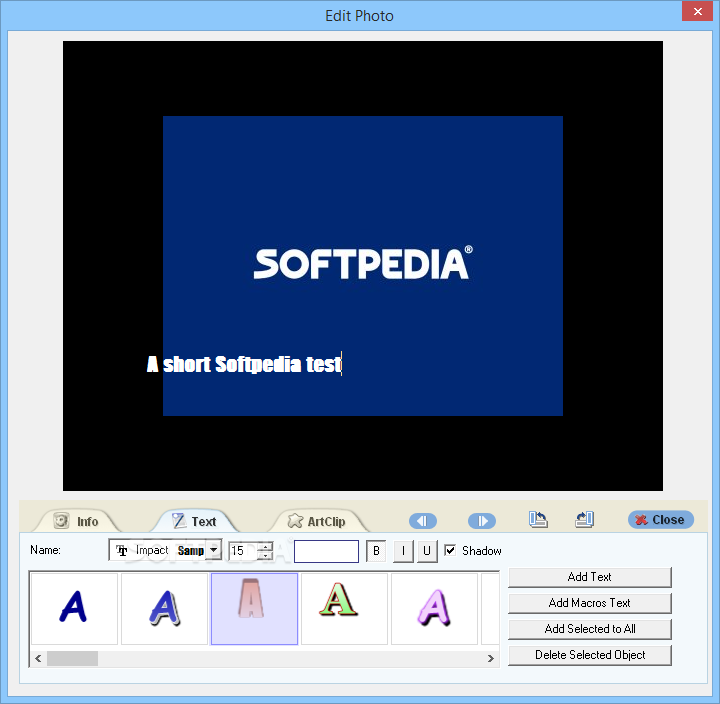Open the text color swatch box
Image resolution: width=720 pixels, height=704 pixels.
pos(326,551)
